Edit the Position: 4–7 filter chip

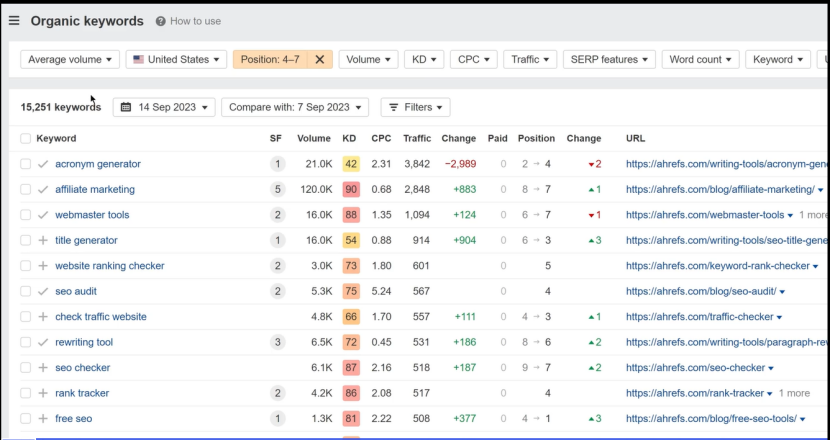[x=270, y=59]
